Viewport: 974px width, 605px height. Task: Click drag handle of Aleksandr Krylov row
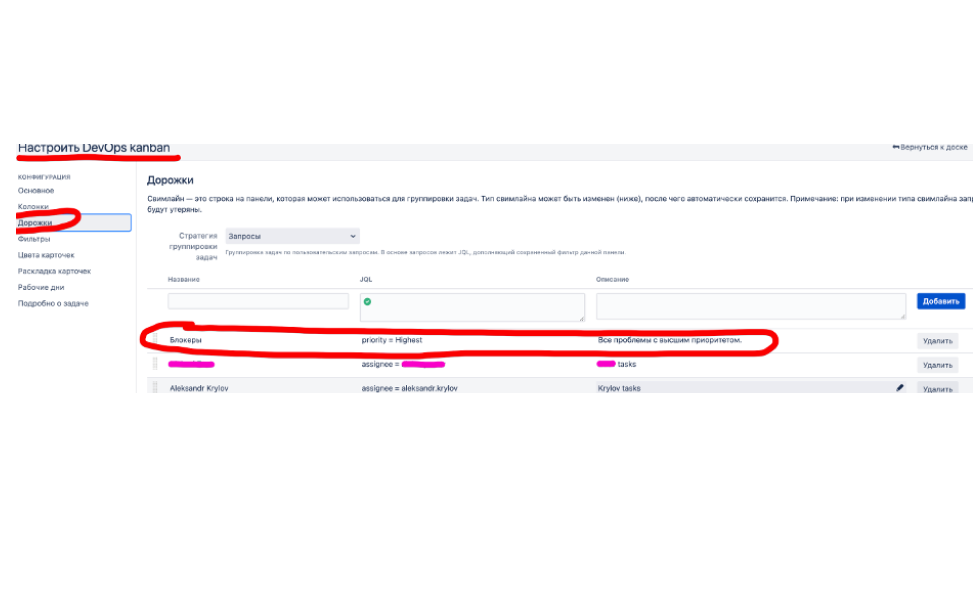155,387
